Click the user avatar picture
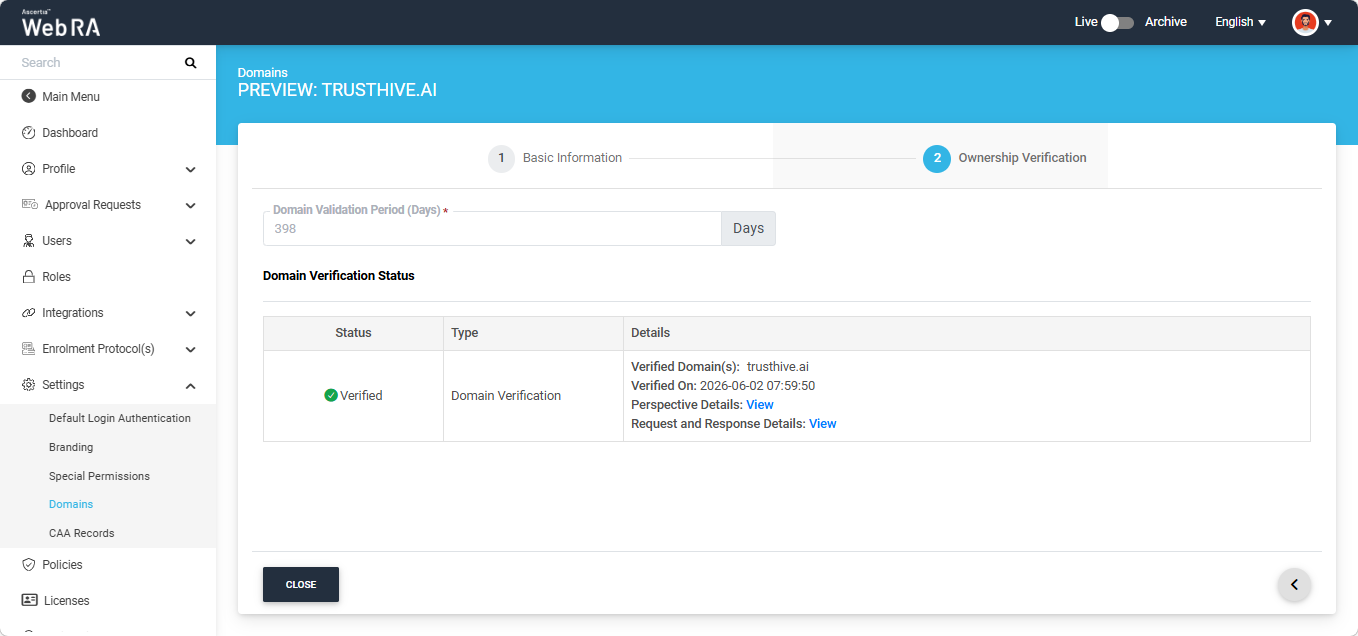 click(1305, 22)
